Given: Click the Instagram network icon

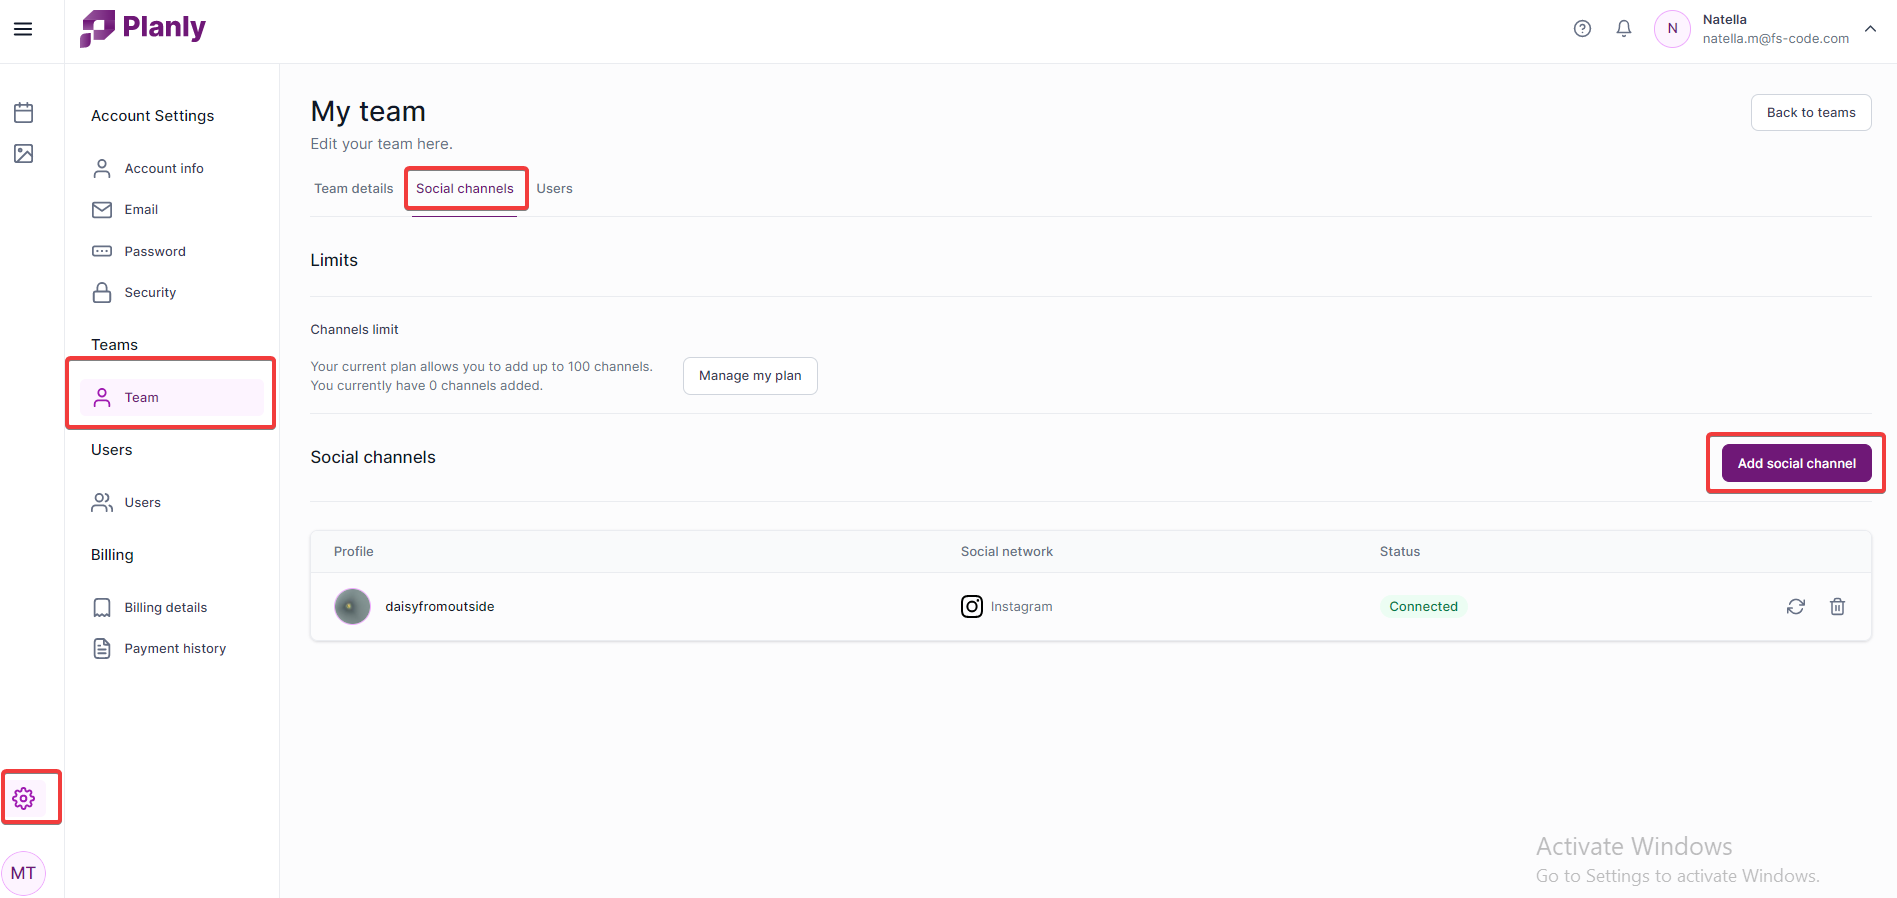Looking at the screenshot, I should coord(972,606).
